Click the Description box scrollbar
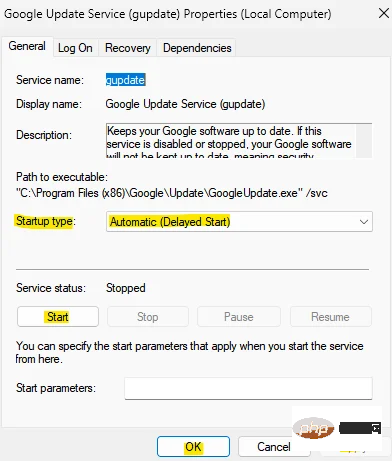392x461 pixels. (363, 140)
